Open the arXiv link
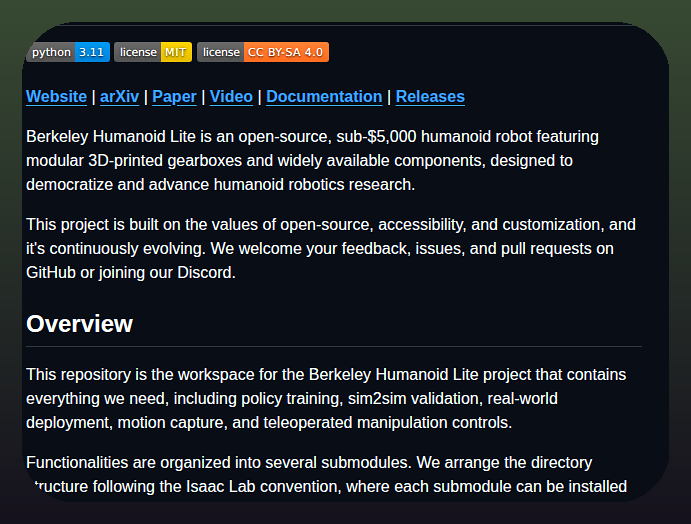This screenshot has height=524, width=691. 119,97
